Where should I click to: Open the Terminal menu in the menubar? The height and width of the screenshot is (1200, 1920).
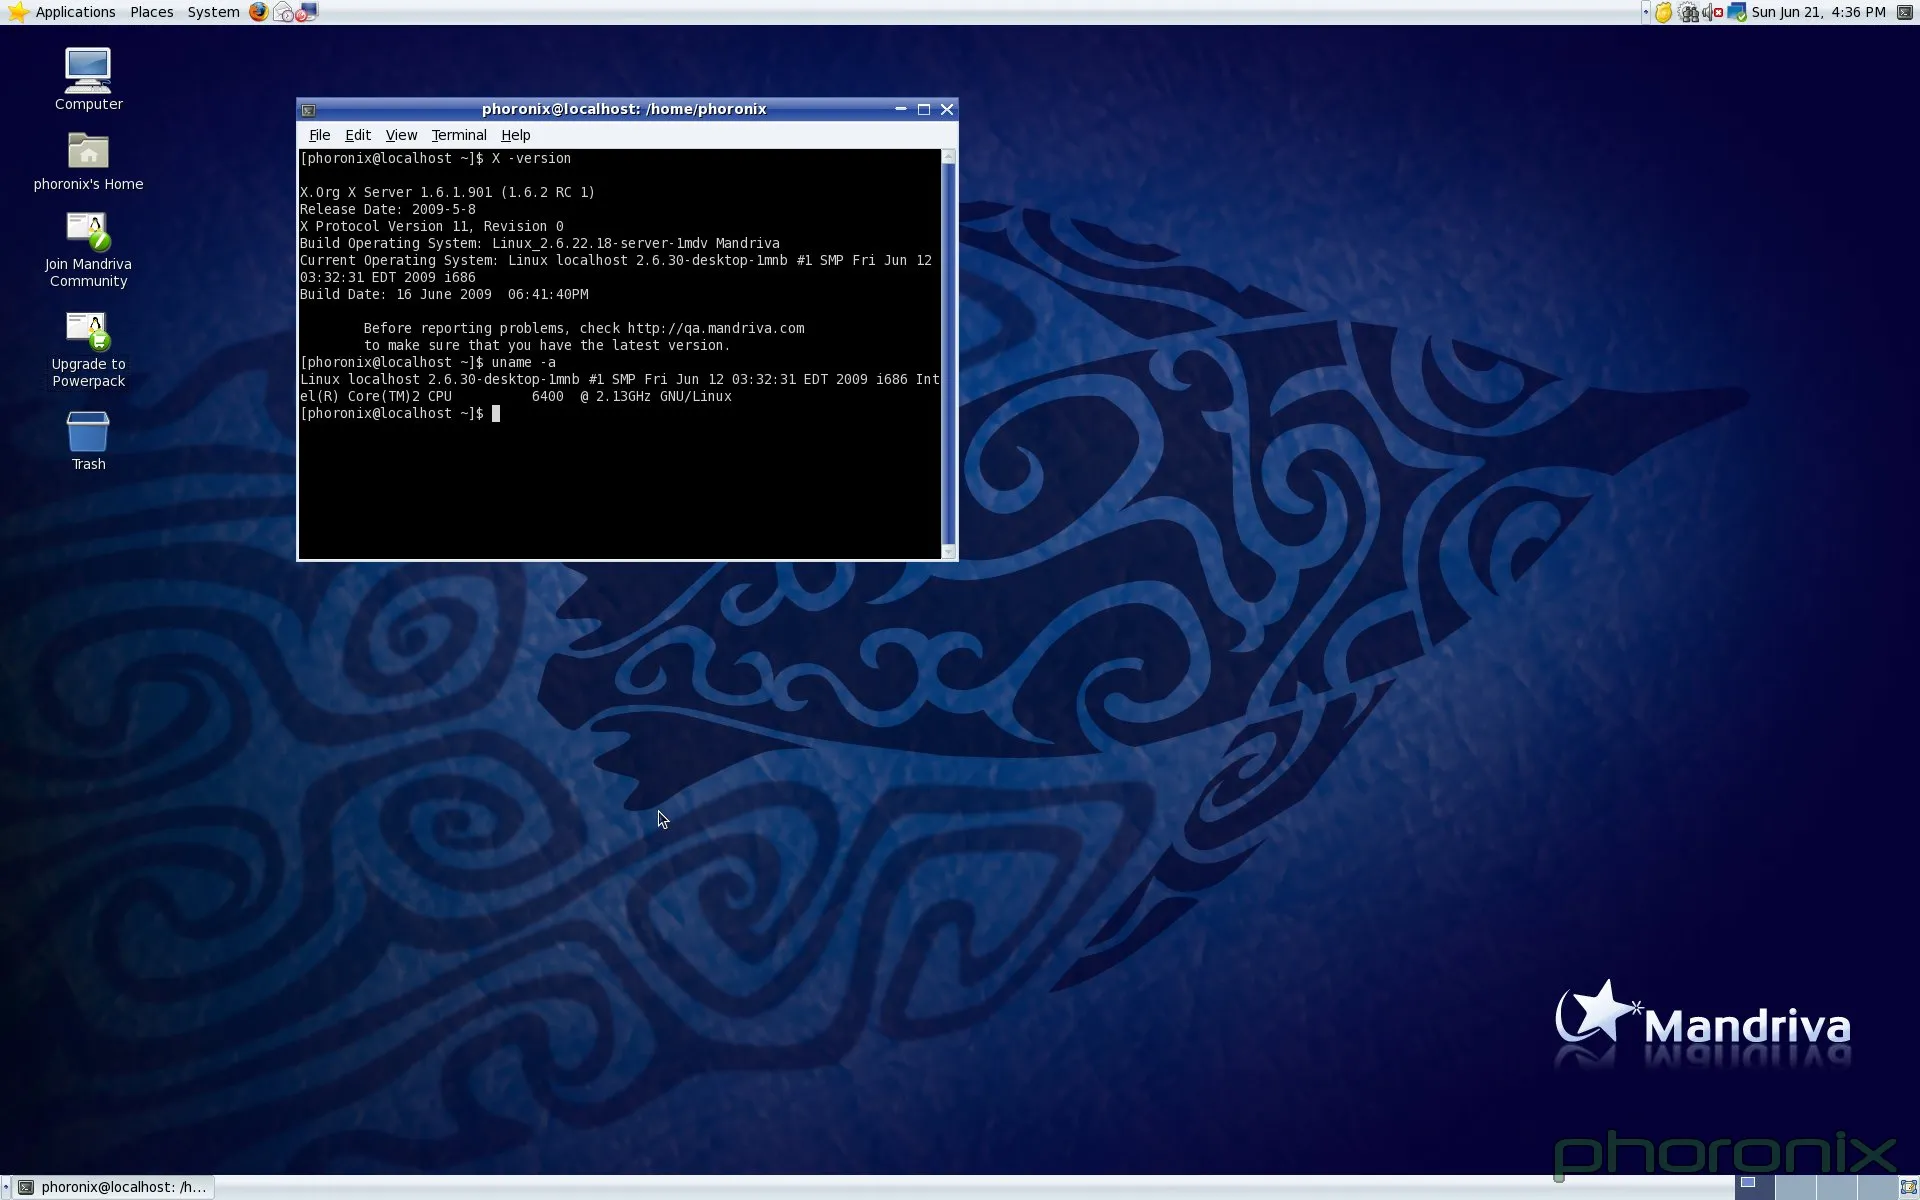(459, 135)
